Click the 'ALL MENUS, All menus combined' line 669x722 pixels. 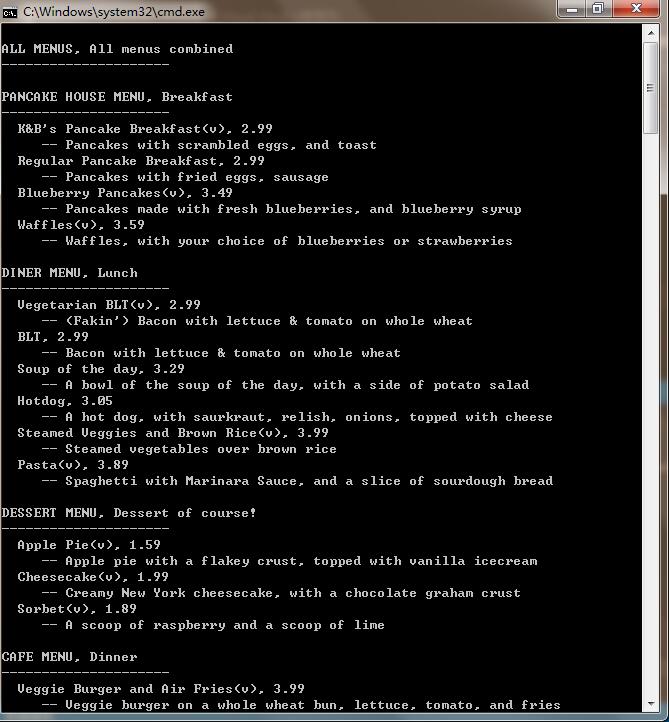pyautogui.click(x=117, y=49)
